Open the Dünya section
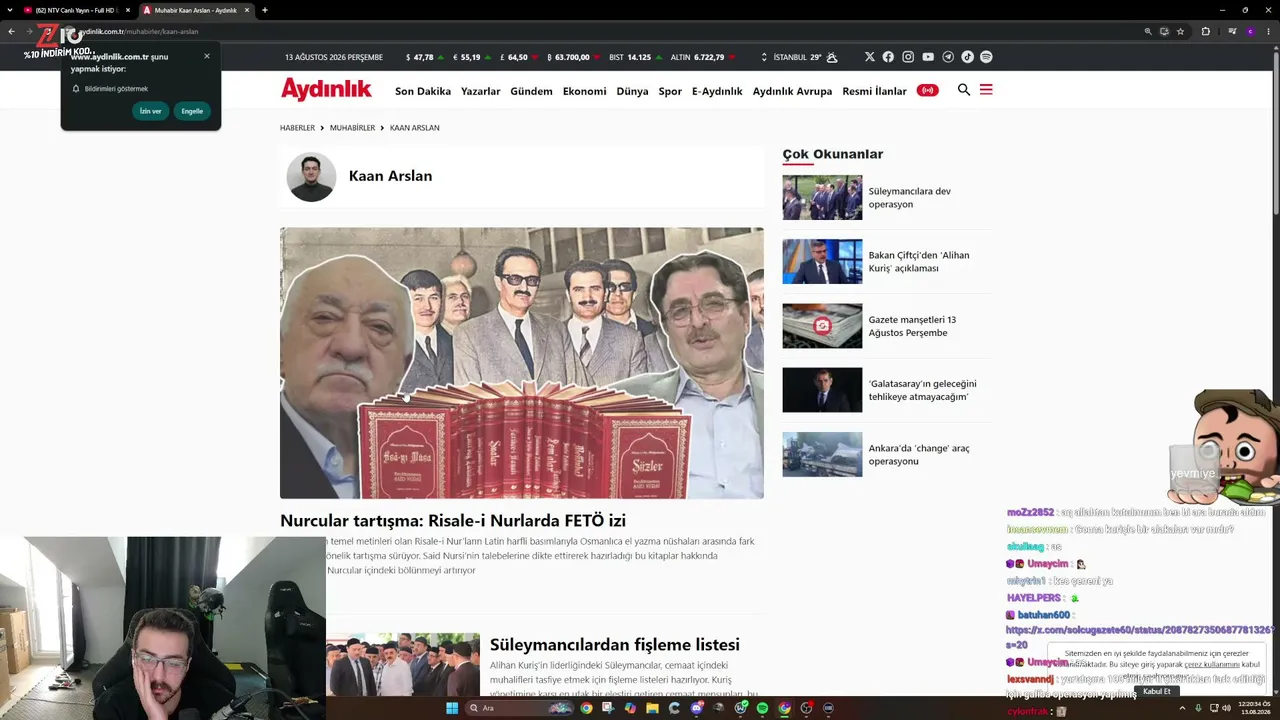 pyautogui.click(x=632, y=91)
